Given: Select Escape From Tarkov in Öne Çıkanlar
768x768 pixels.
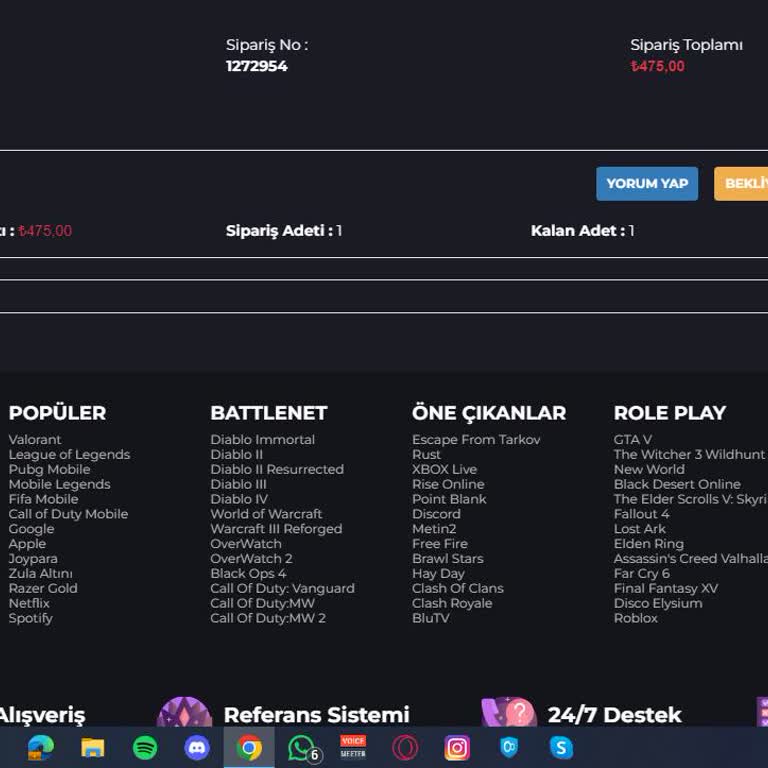Looking at the screenshot, I should coord(476,440).
